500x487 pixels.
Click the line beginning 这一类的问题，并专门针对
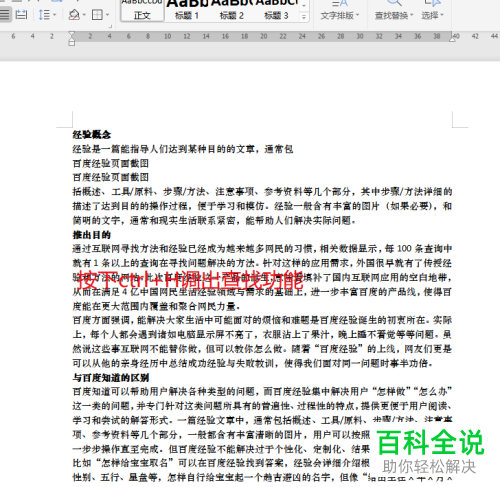pos(262,406)
